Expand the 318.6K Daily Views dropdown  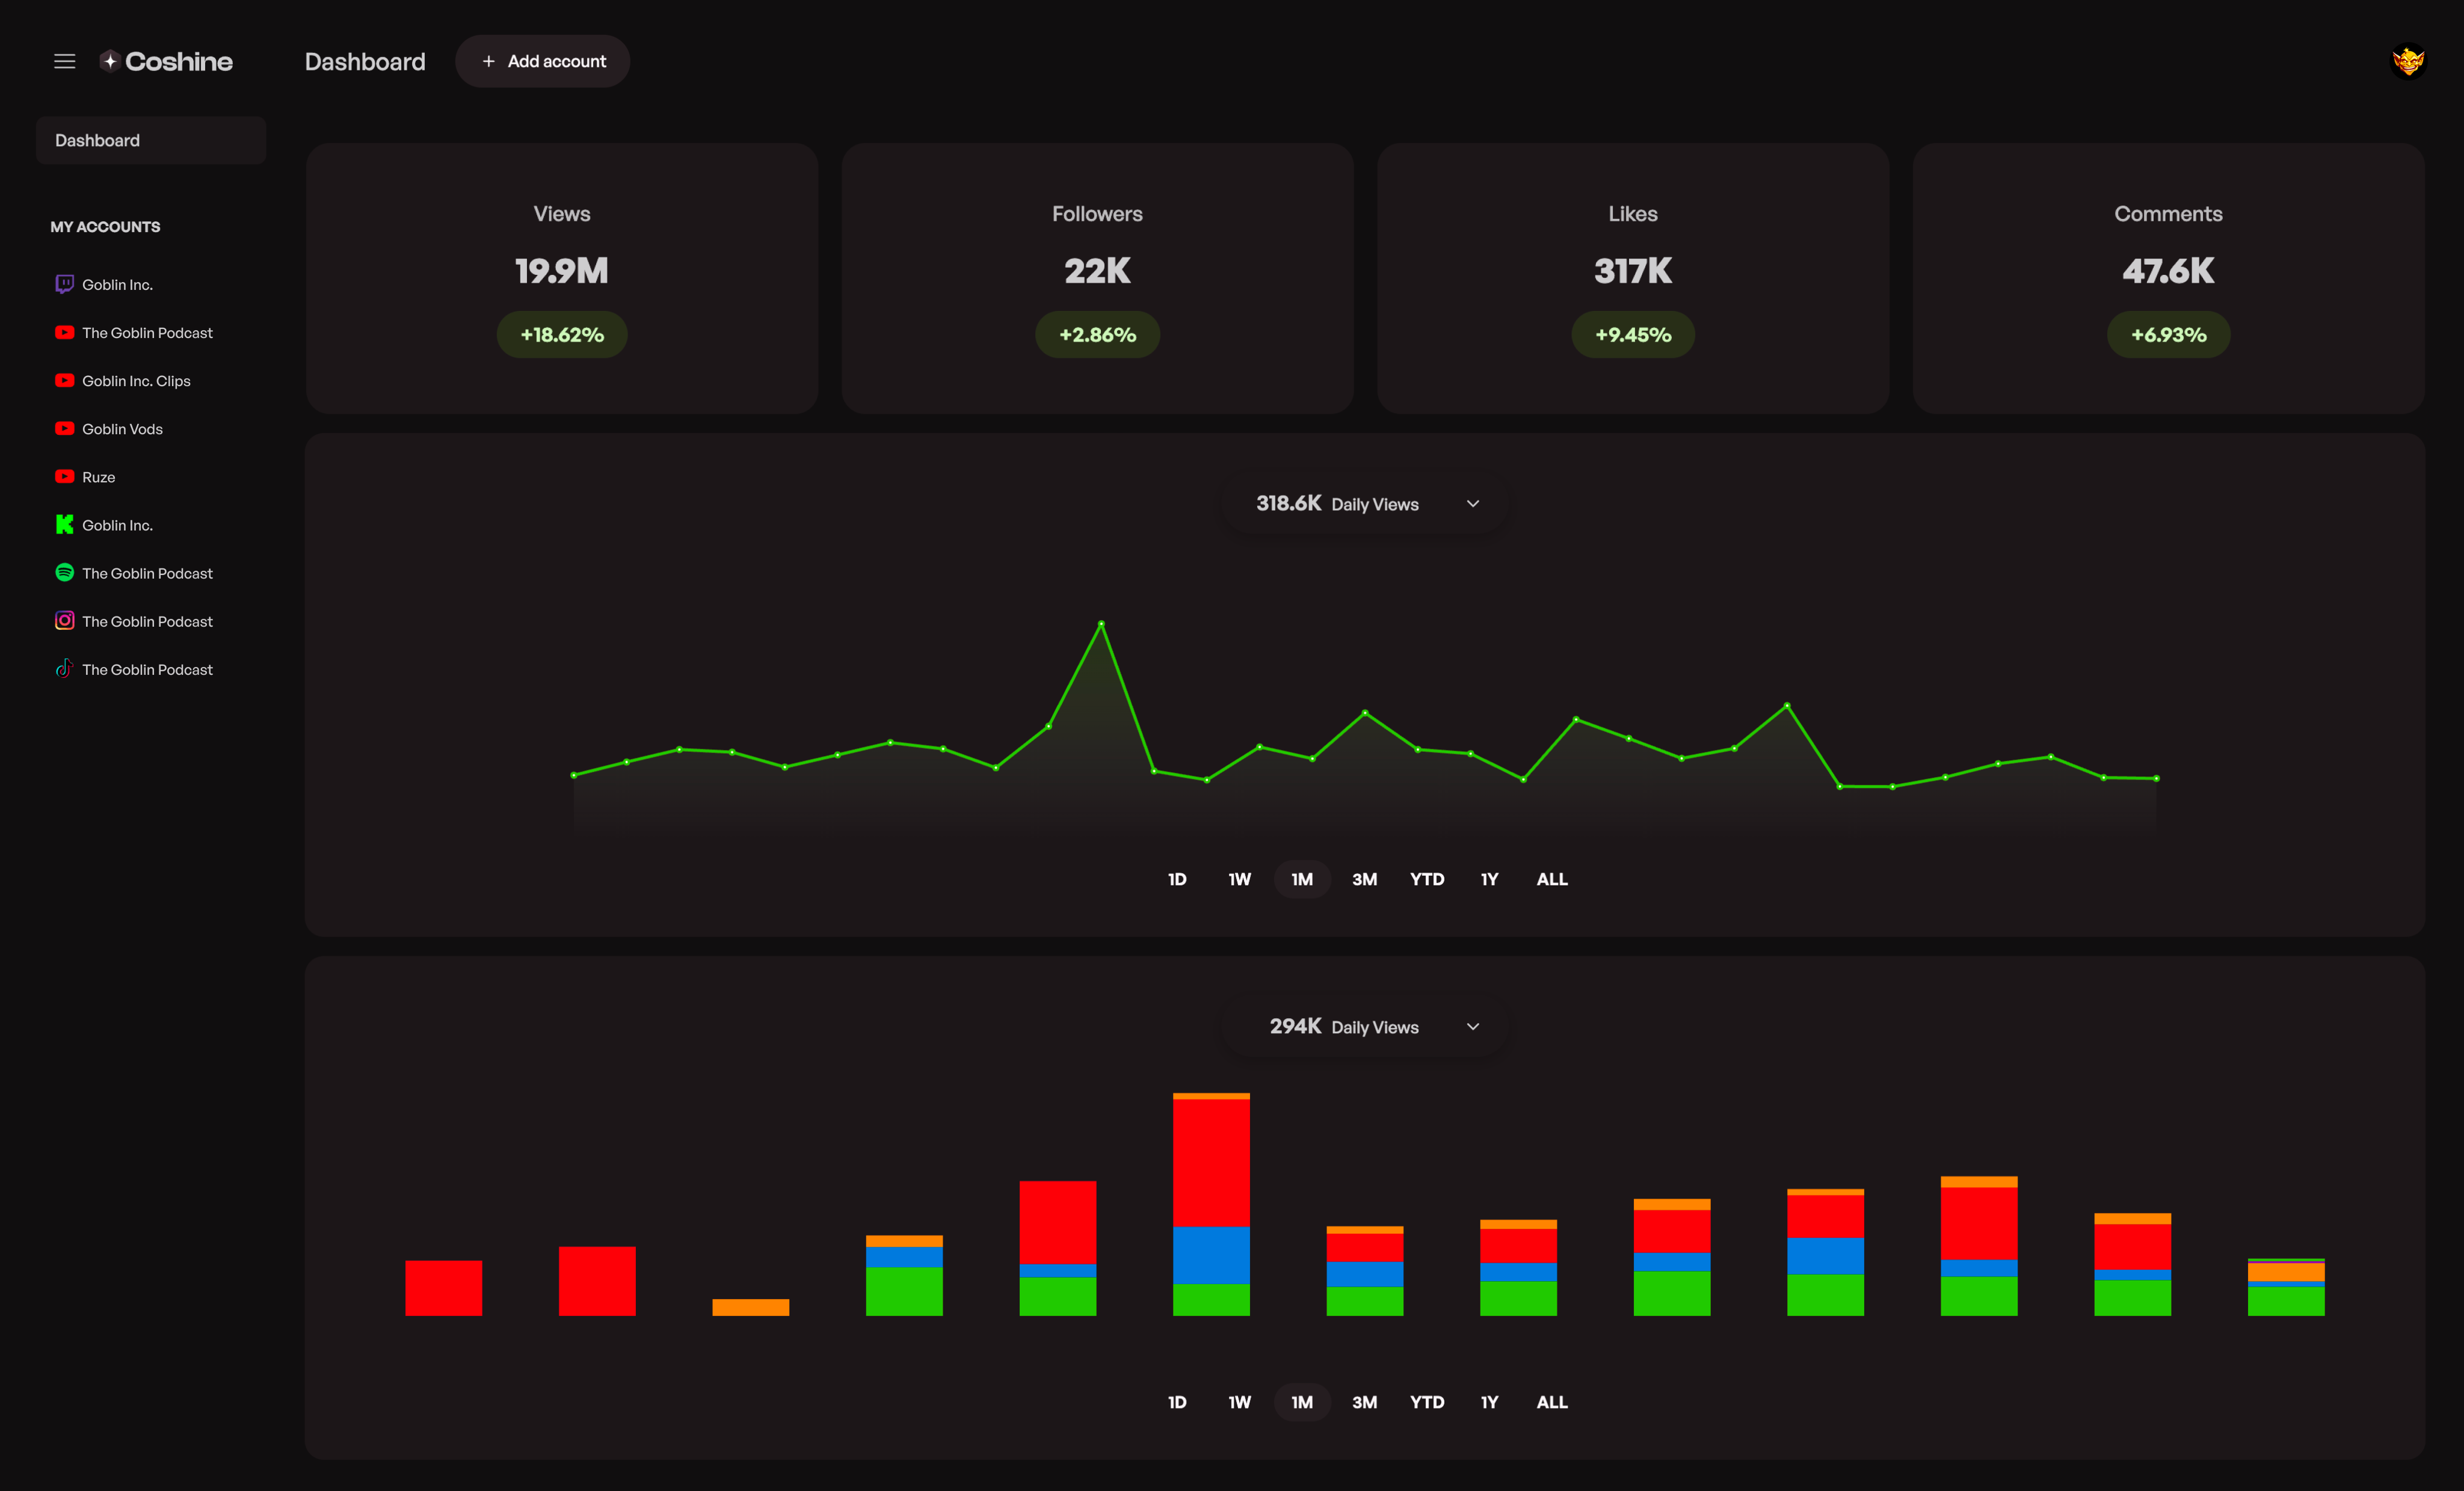tap(1364, 503)
